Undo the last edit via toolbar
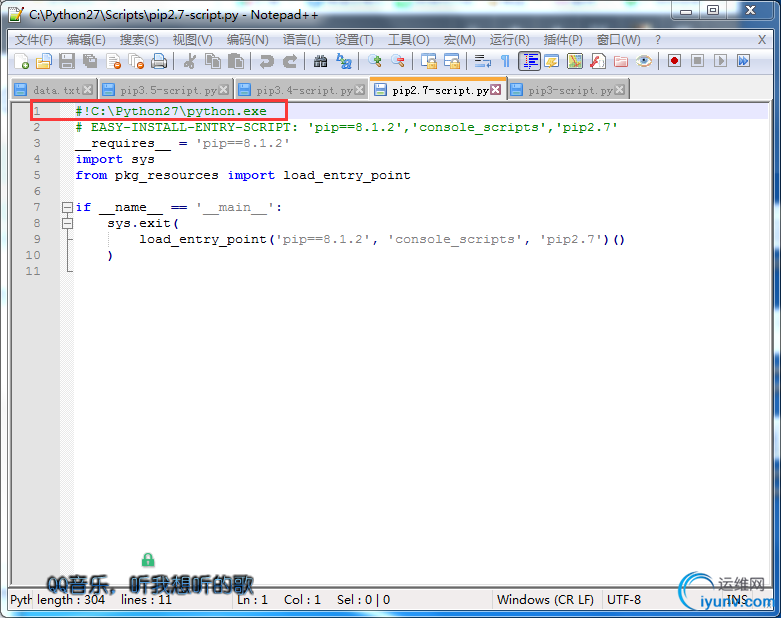781x618 pixels. click(x=266, y=61)
